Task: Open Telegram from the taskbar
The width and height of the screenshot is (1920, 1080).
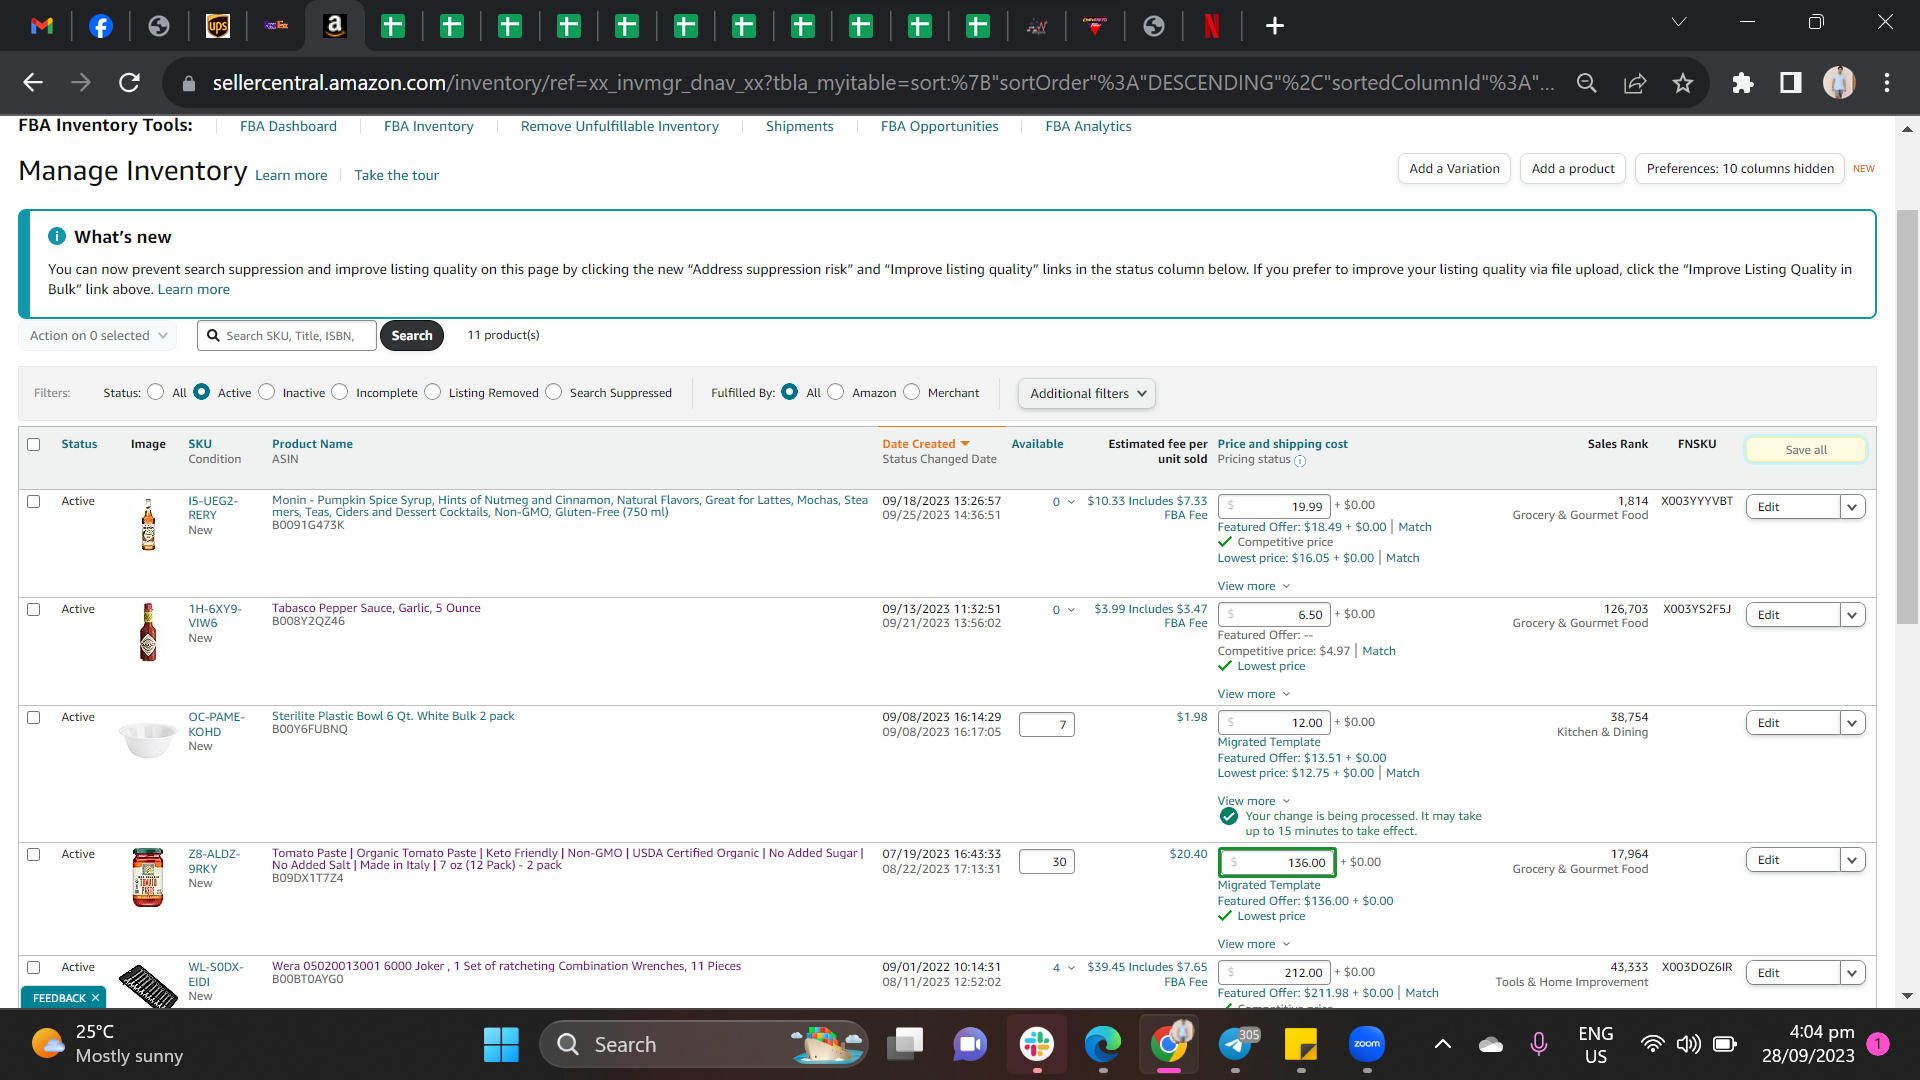Action: click(x=1236, y=1045)
